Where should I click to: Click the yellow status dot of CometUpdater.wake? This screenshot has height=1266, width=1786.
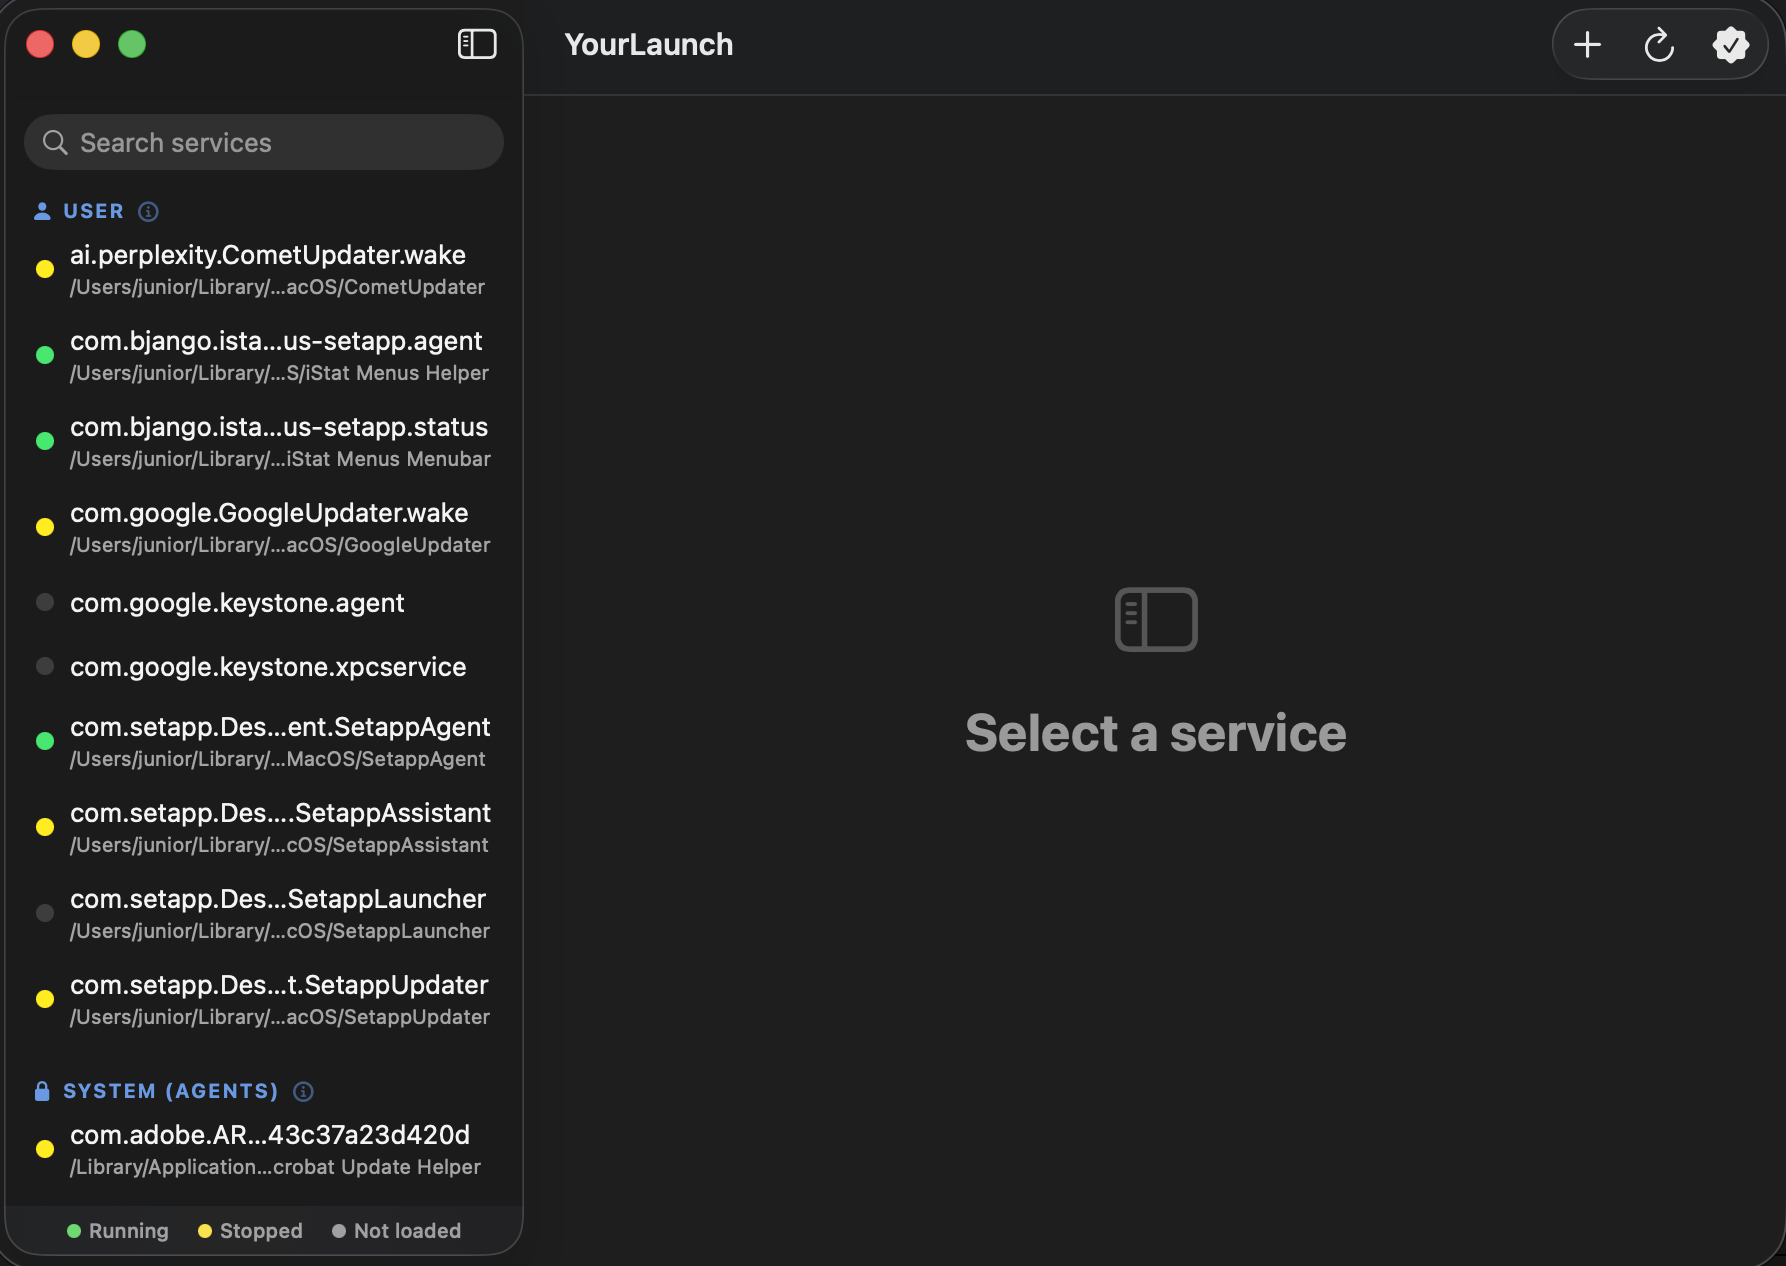(x=45, y=268)
